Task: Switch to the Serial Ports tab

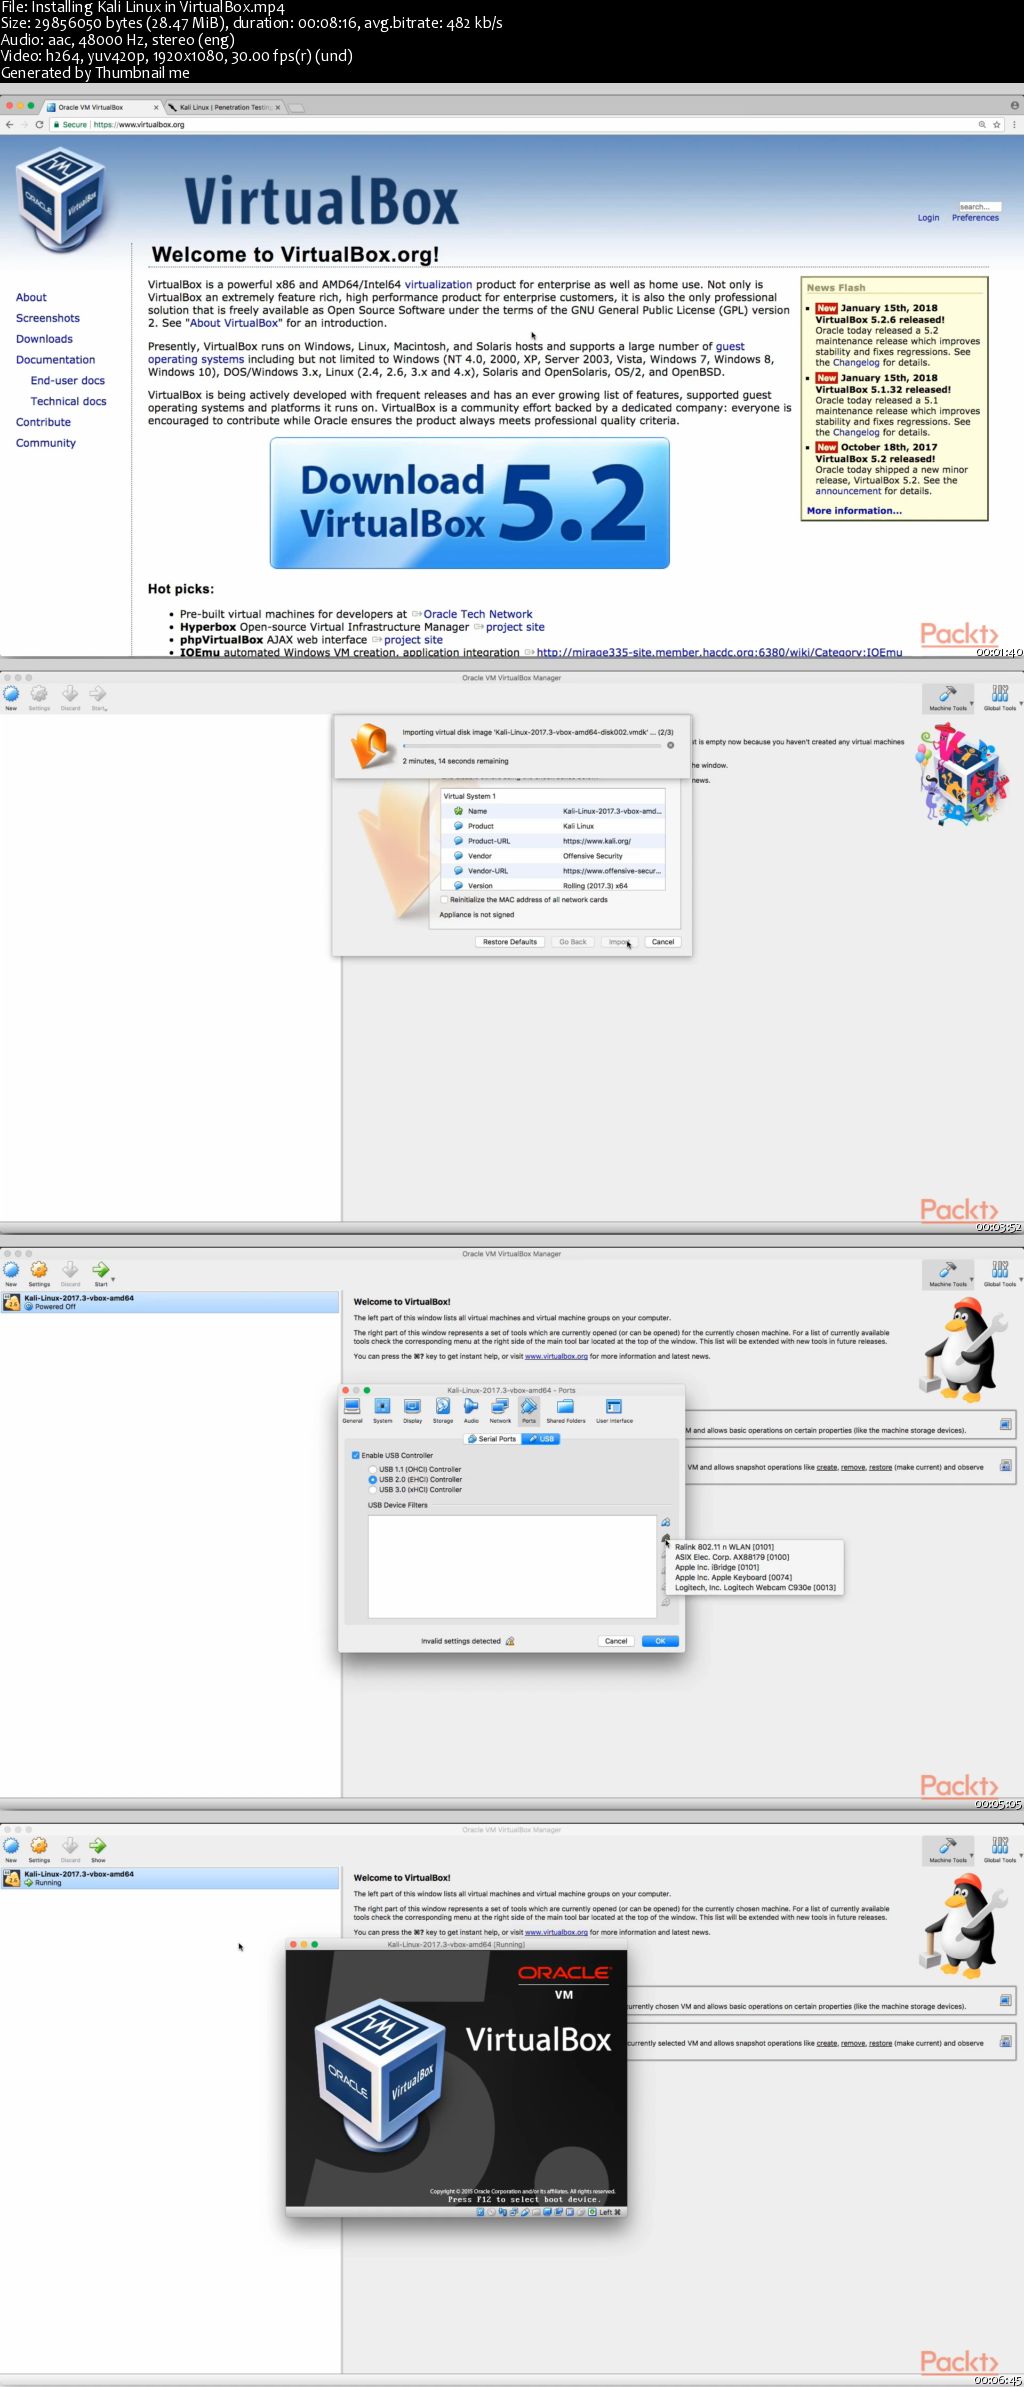Action: (x=493, y=1439)
